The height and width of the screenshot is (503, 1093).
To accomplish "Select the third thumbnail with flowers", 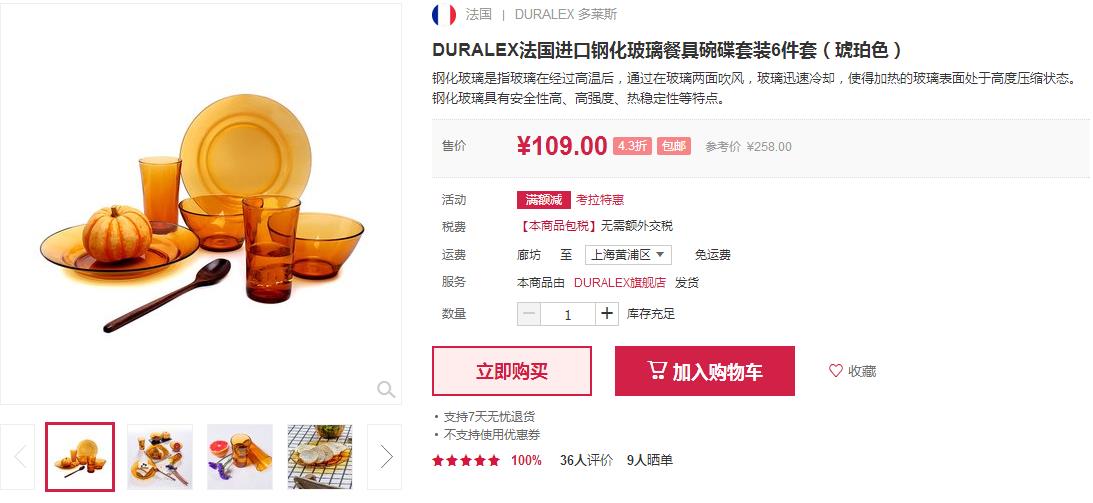I will click(240, 457).
